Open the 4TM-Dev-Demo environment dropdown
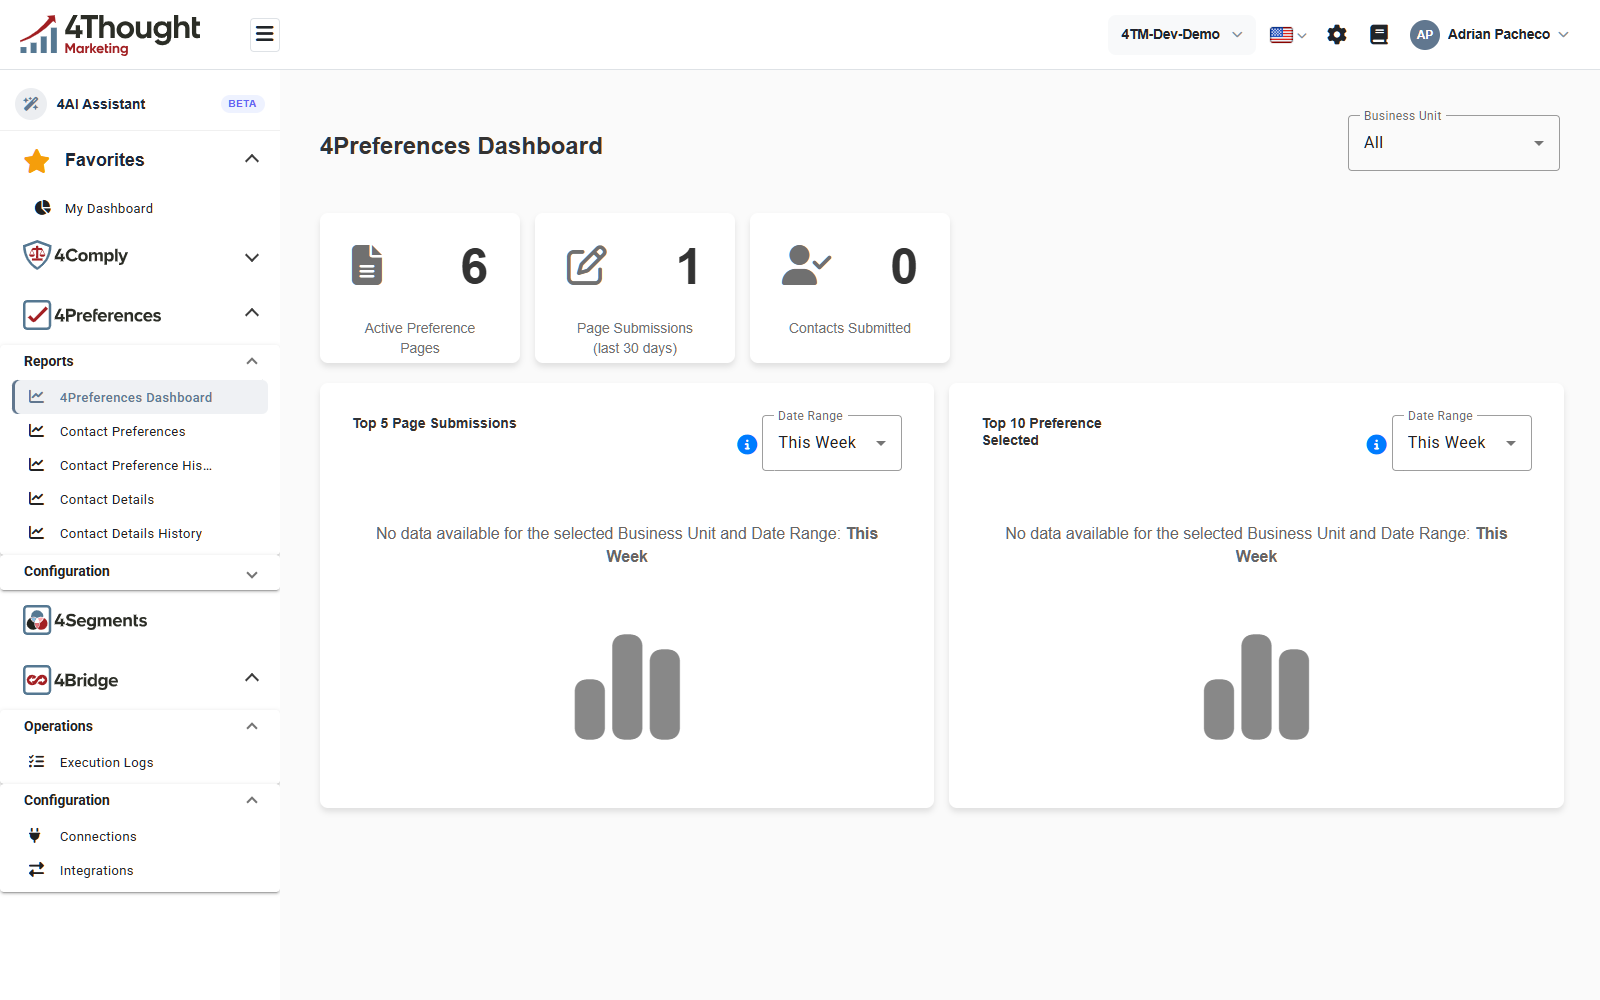Screen dimensions: 1600x1000 pyautogui.click(x=1181, y=34)
